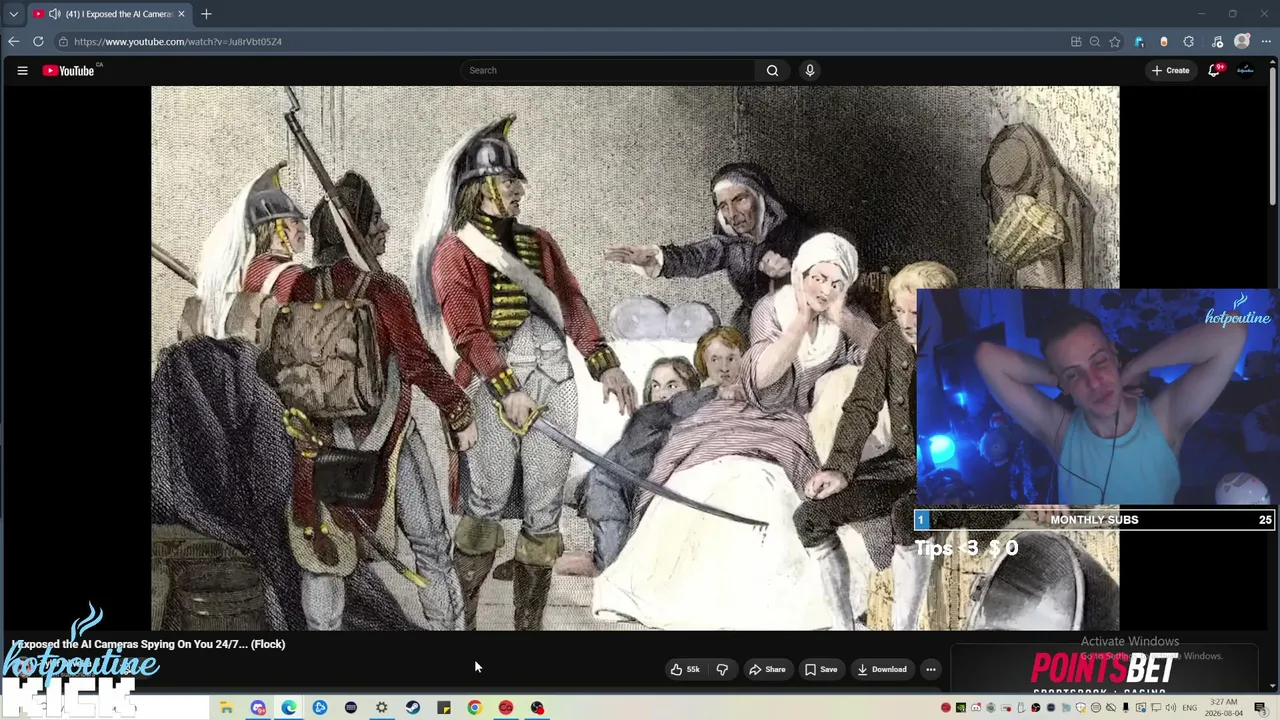Viewport: 1280px width, 720px height.
Task: Start voice search with microphone icon
Action: click(x=810, y=70)
